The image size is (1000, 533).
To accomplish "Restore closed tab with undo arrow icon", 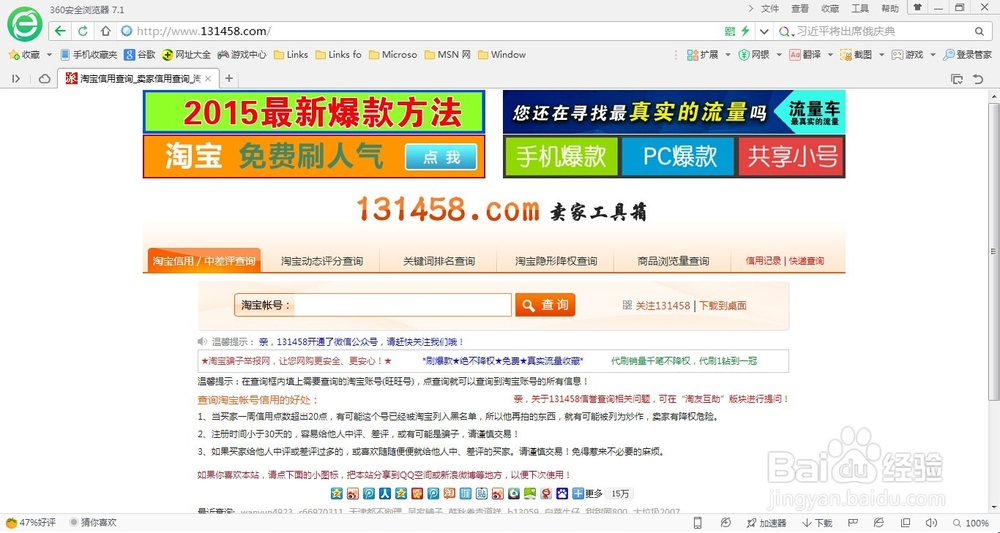I will coord(978,79).
